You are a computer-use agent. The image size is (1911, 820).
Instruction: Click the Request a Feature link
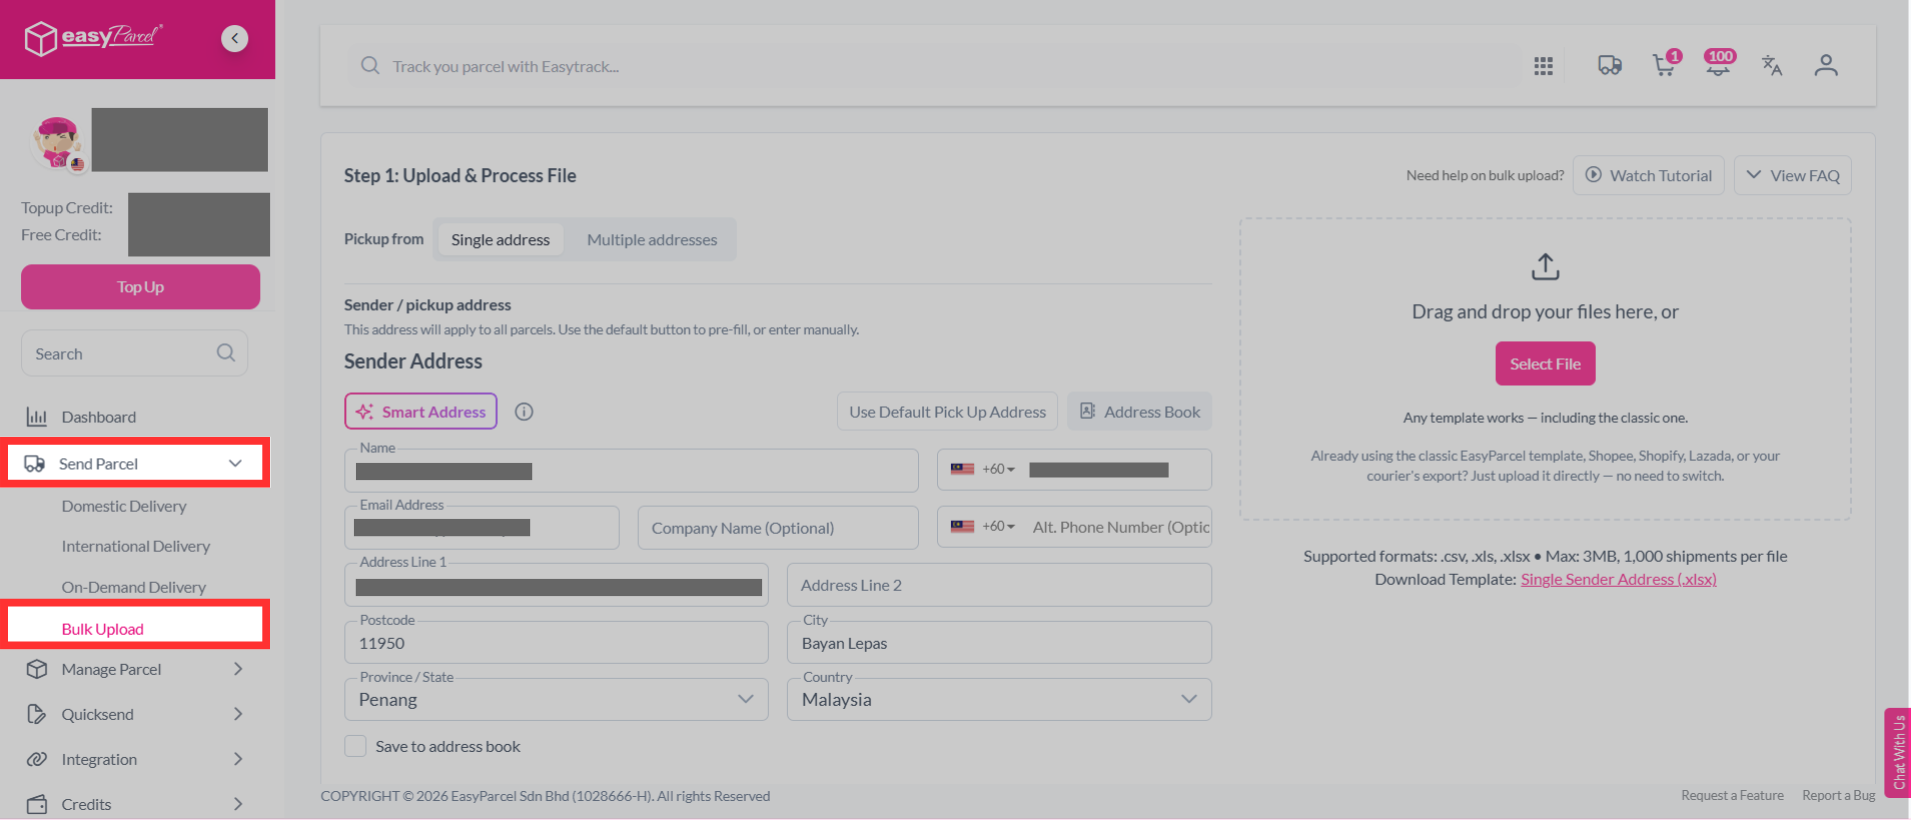pos(1732,795)
